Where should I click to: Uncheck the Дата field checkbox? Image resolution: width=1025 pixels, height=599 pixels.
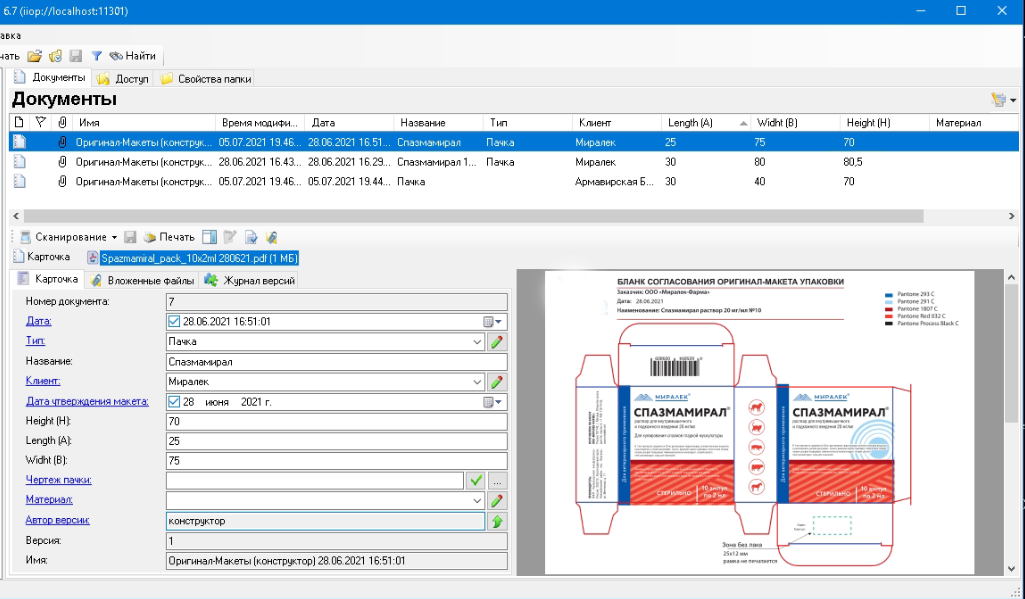point(175,322)
